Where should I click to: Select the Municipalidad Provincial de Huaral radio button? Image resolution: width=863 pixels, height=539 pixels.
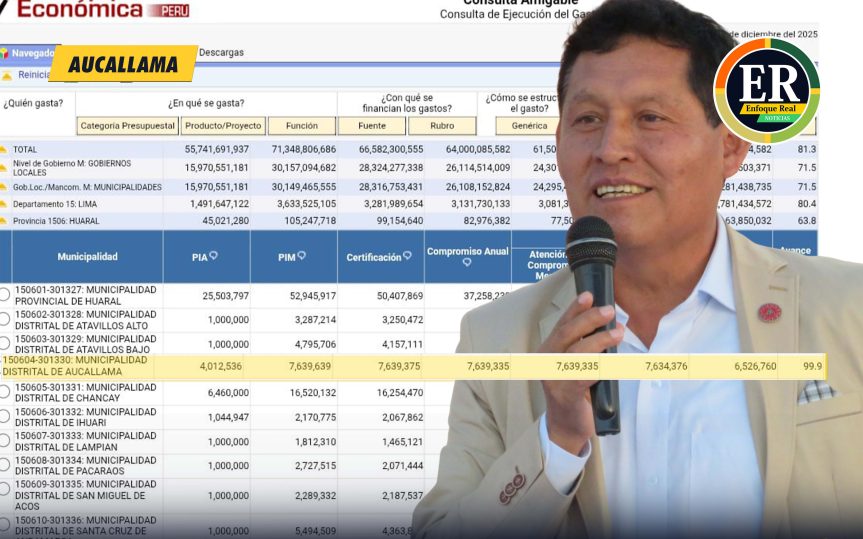pos(4,295)
